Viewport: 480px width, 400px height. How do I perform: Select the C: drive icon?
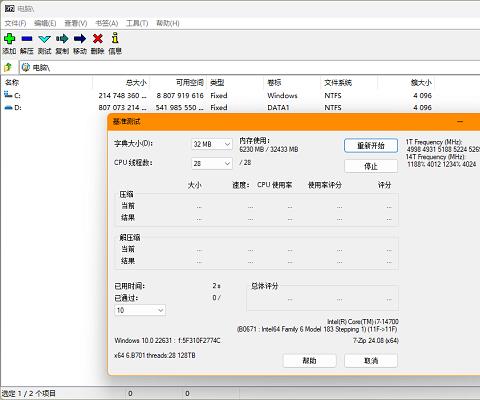(8, 95)
